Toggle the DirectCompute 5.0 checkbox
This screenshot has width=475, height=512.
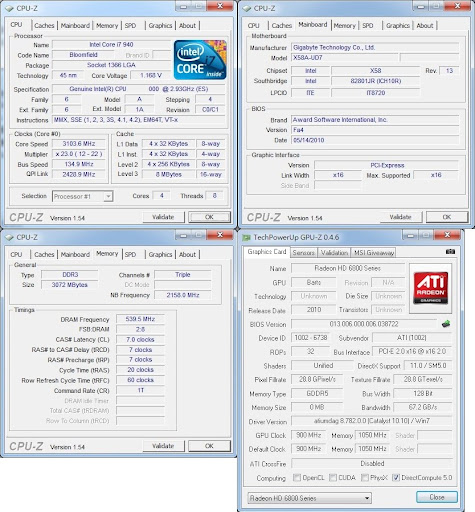coord(396,477)
